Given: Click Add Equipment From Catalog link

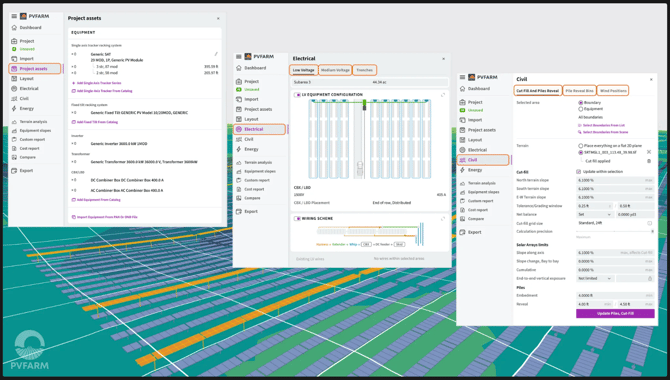Looking at the screenshot, I should [x=96, y=200].
